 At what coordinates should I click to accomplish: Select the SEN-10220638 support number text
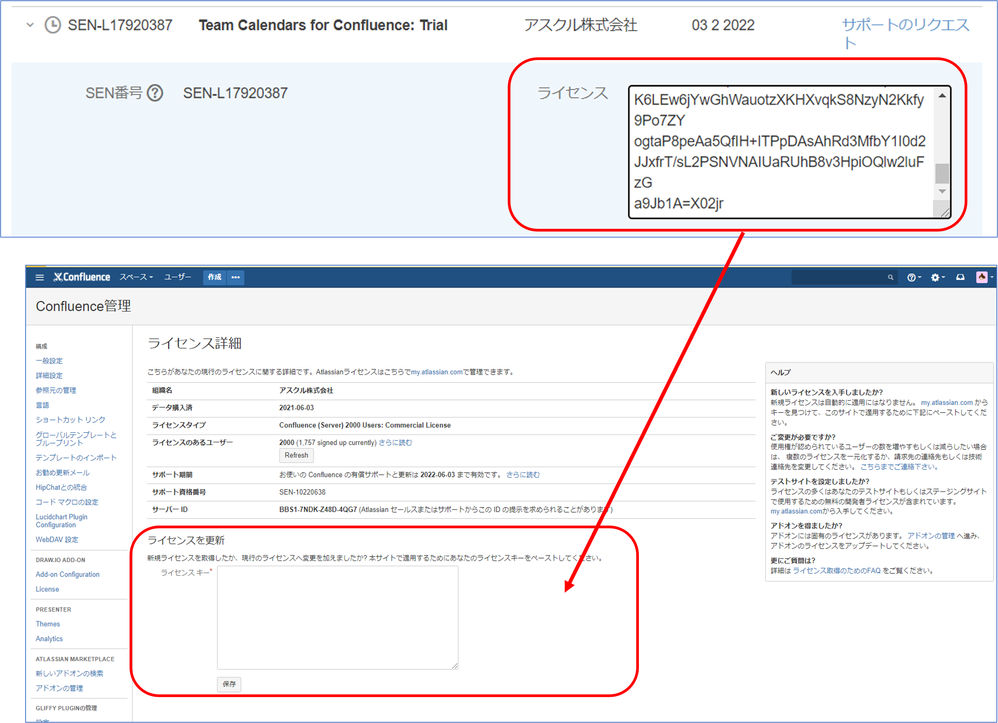[x=302, y=492]
